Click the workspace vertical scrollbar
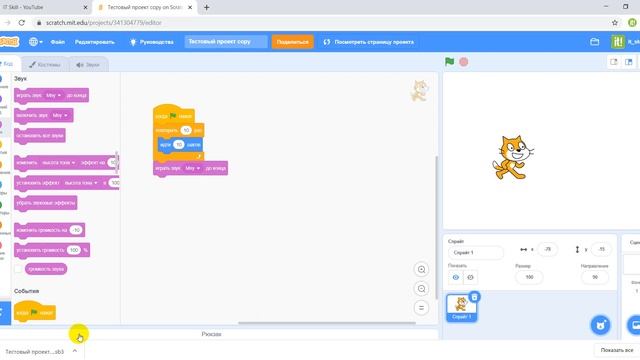The width and height of the screenshot is (640, 360). tap(436, 227)
